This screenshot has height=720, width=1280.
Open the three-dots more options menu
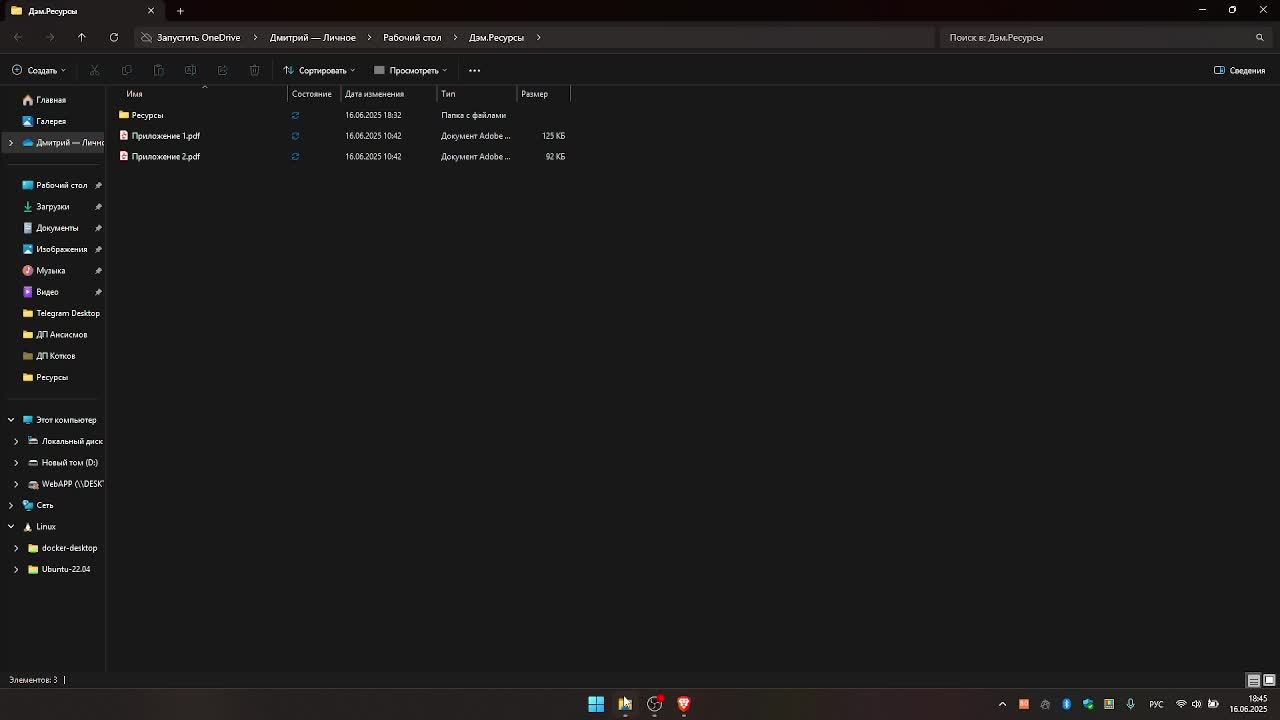point(475,70)
